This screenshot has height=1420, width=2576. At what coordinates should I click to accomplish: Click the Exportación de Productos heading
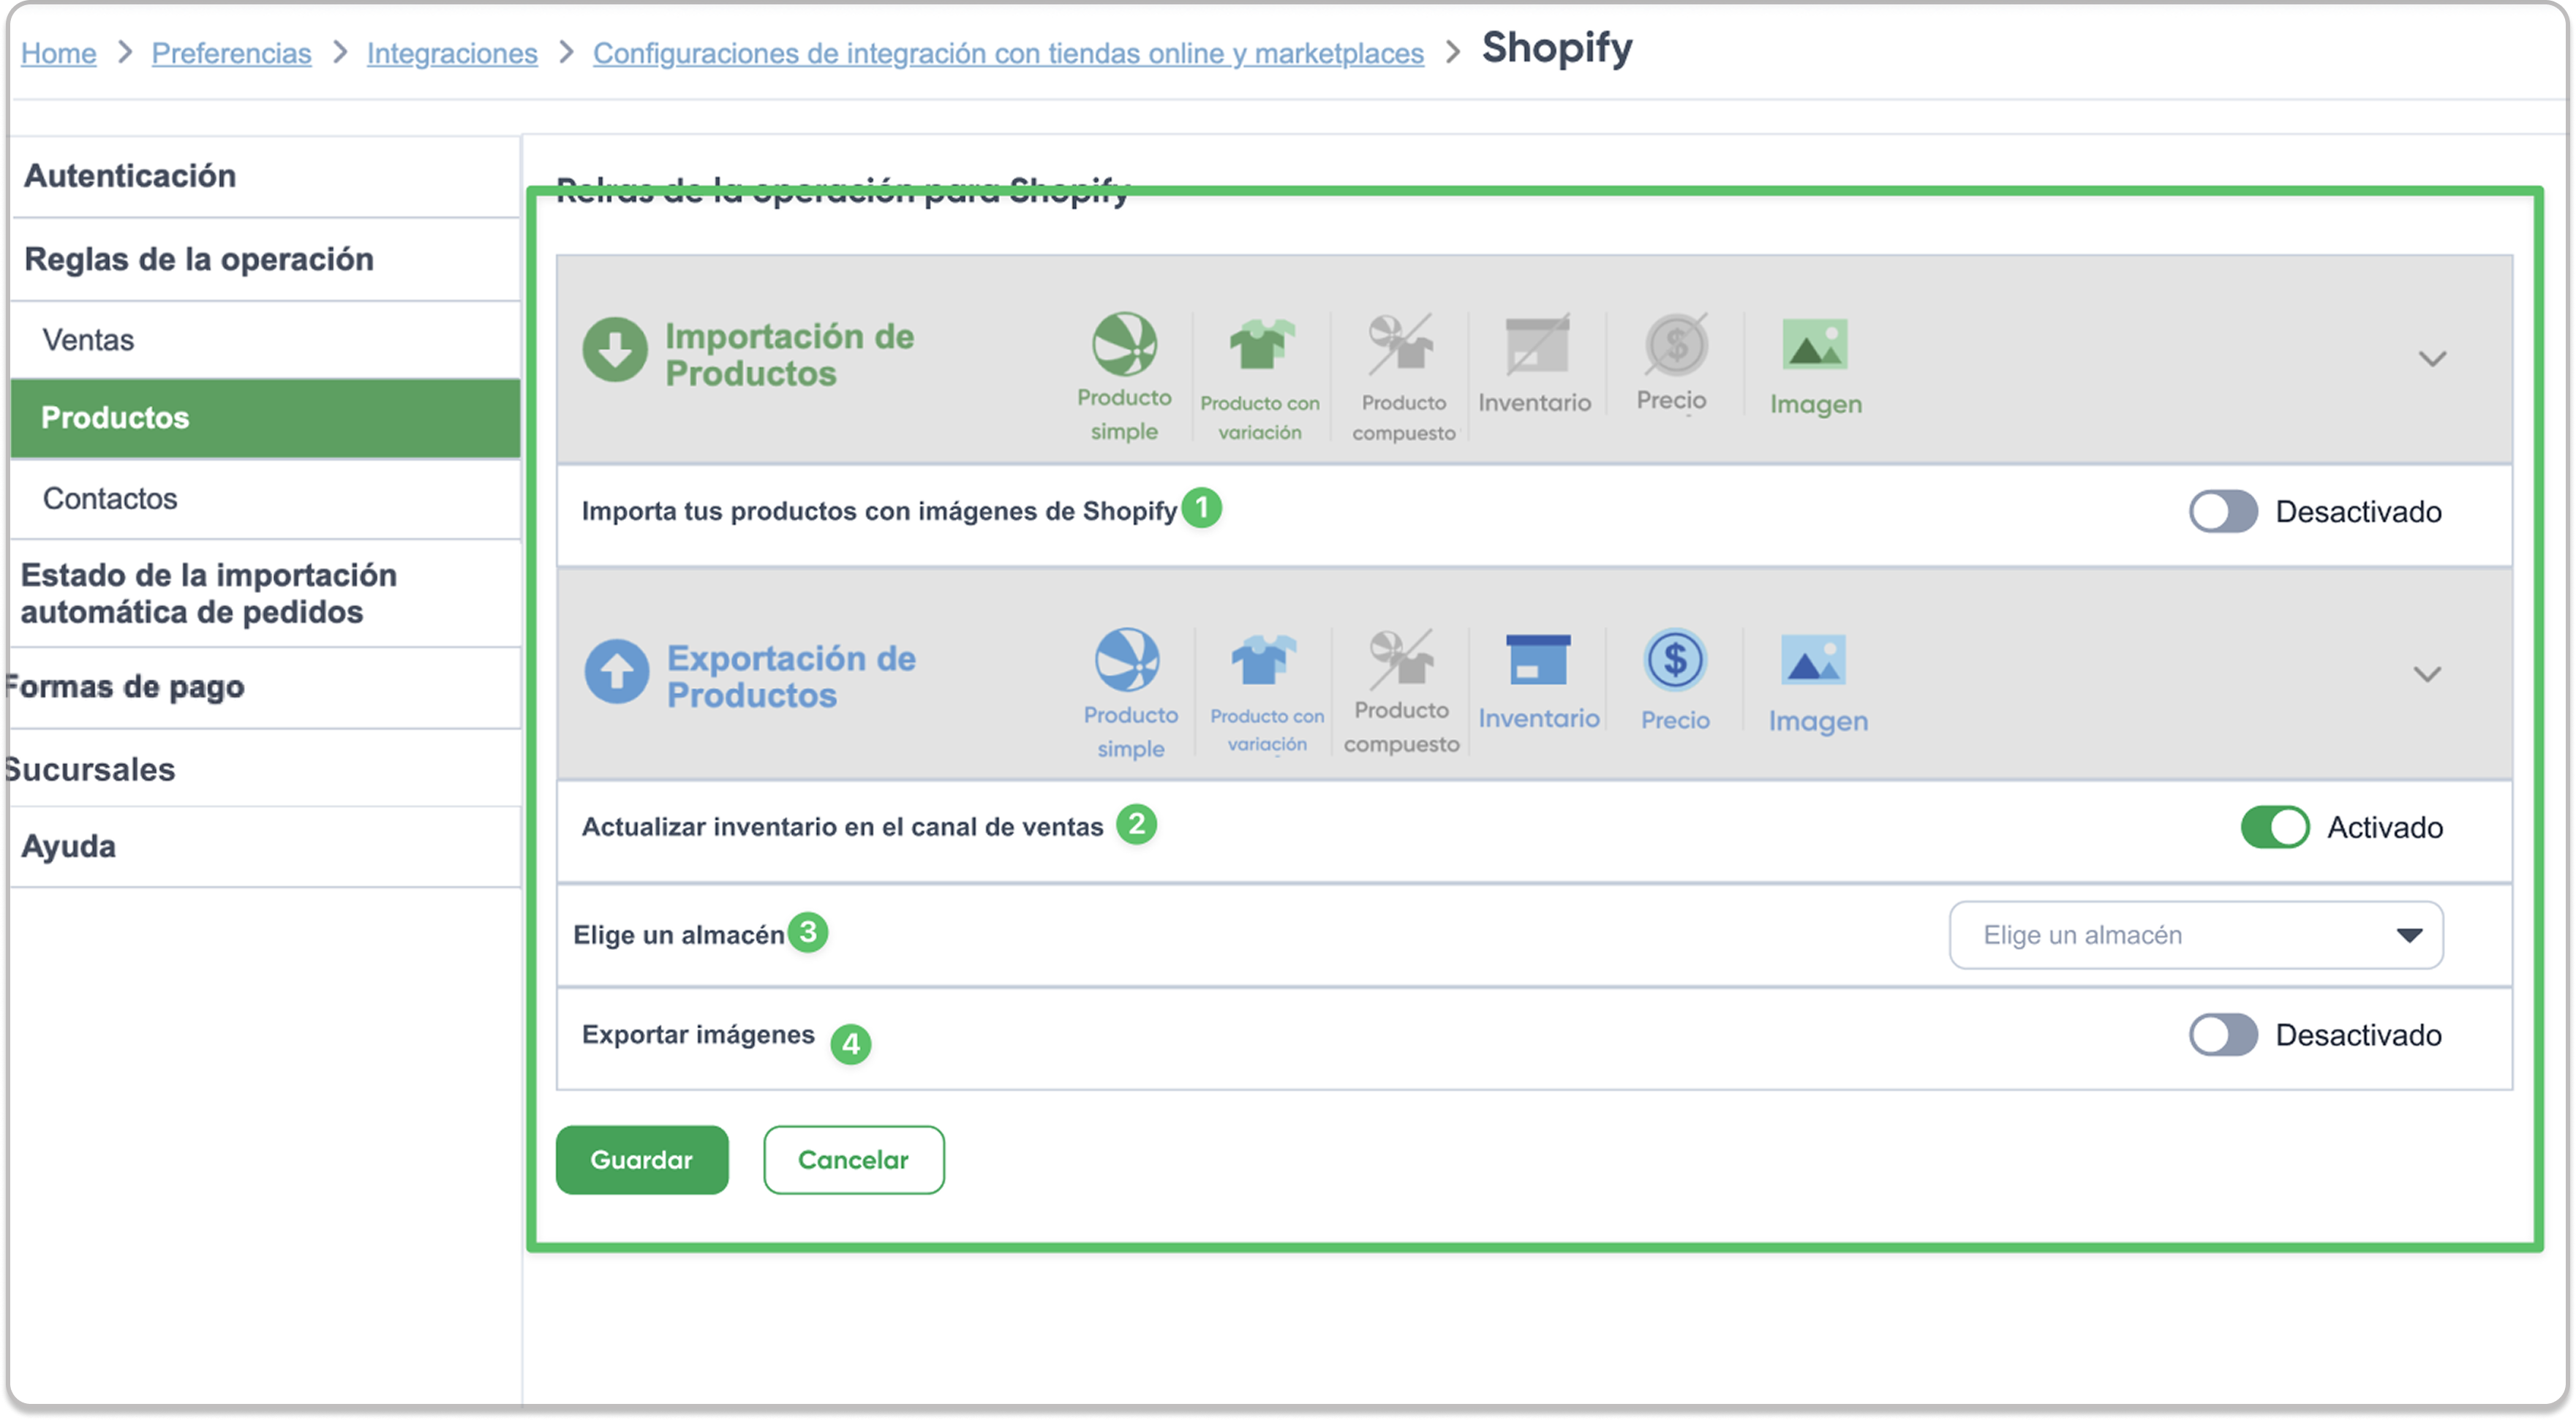pos(791,676)
